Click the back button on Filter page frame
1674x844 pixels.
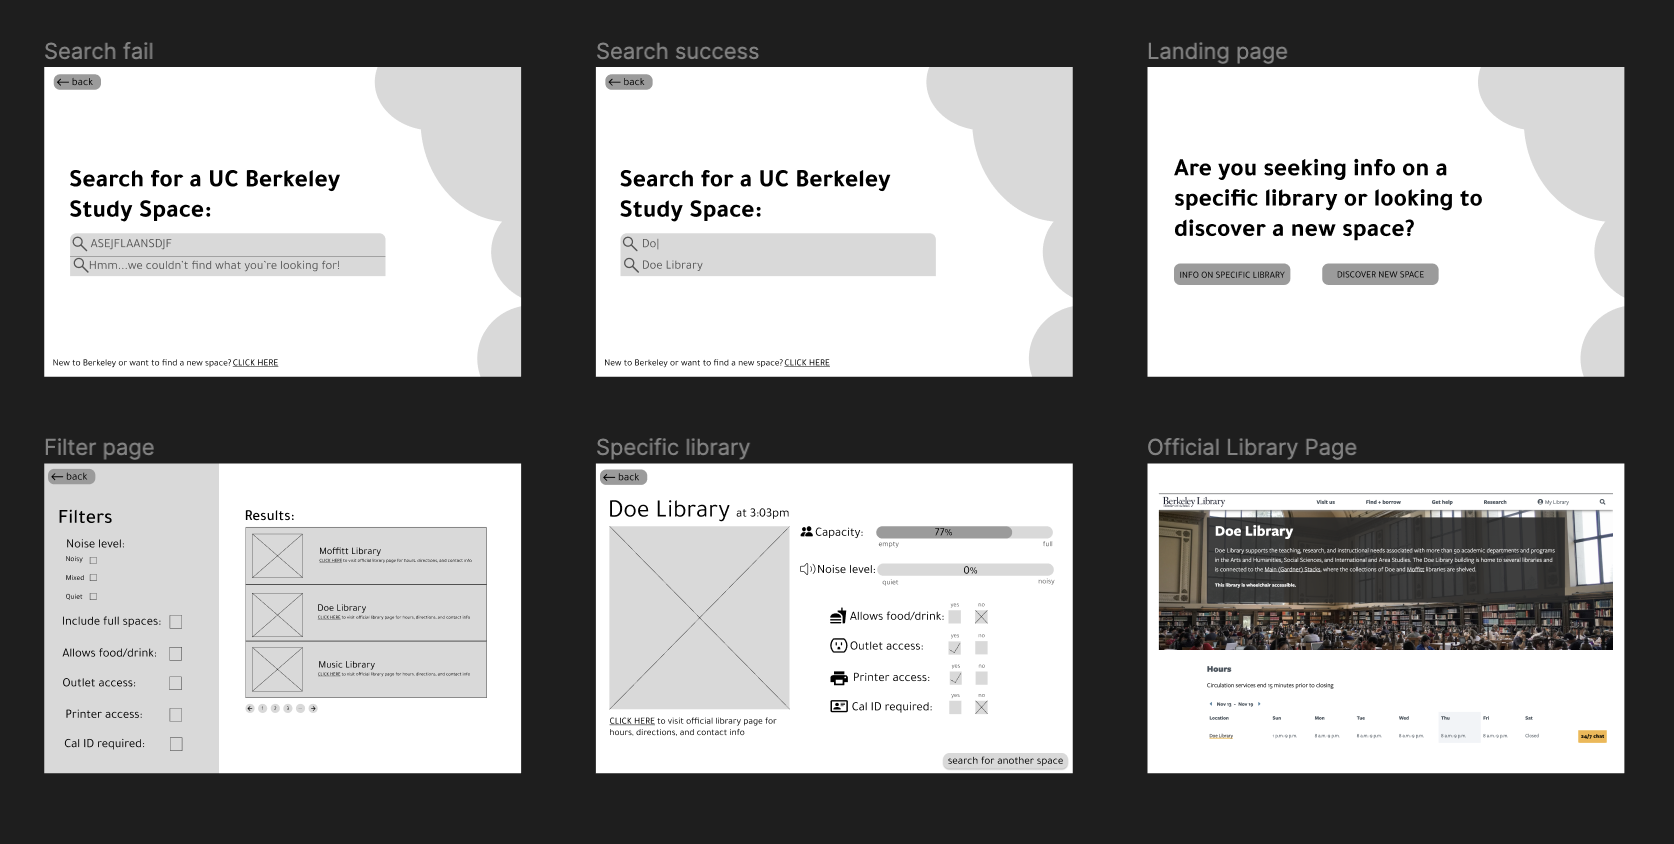[72, 476]
